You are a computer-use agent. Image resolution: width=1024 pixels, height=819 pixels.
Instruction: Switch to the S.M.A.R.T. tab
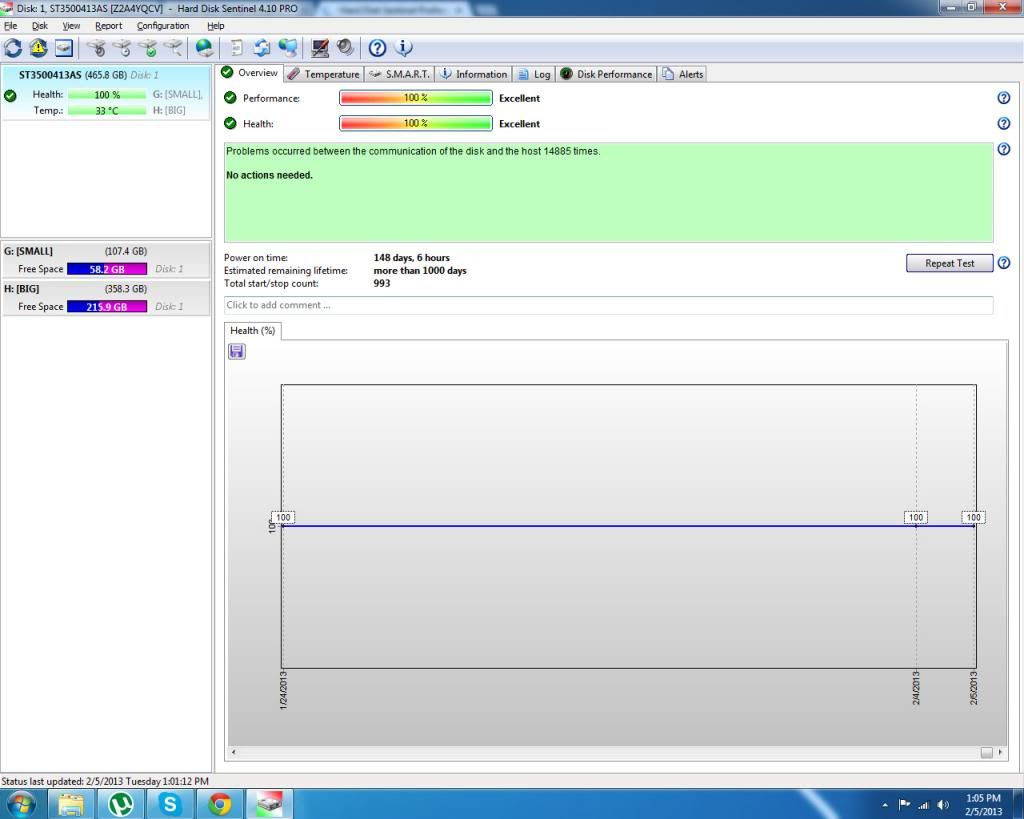(x=399, y=74)
